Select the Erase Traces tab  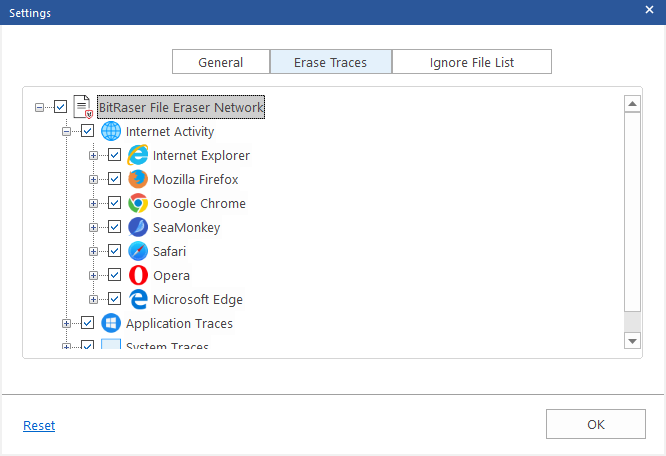(x=330, y=62)
